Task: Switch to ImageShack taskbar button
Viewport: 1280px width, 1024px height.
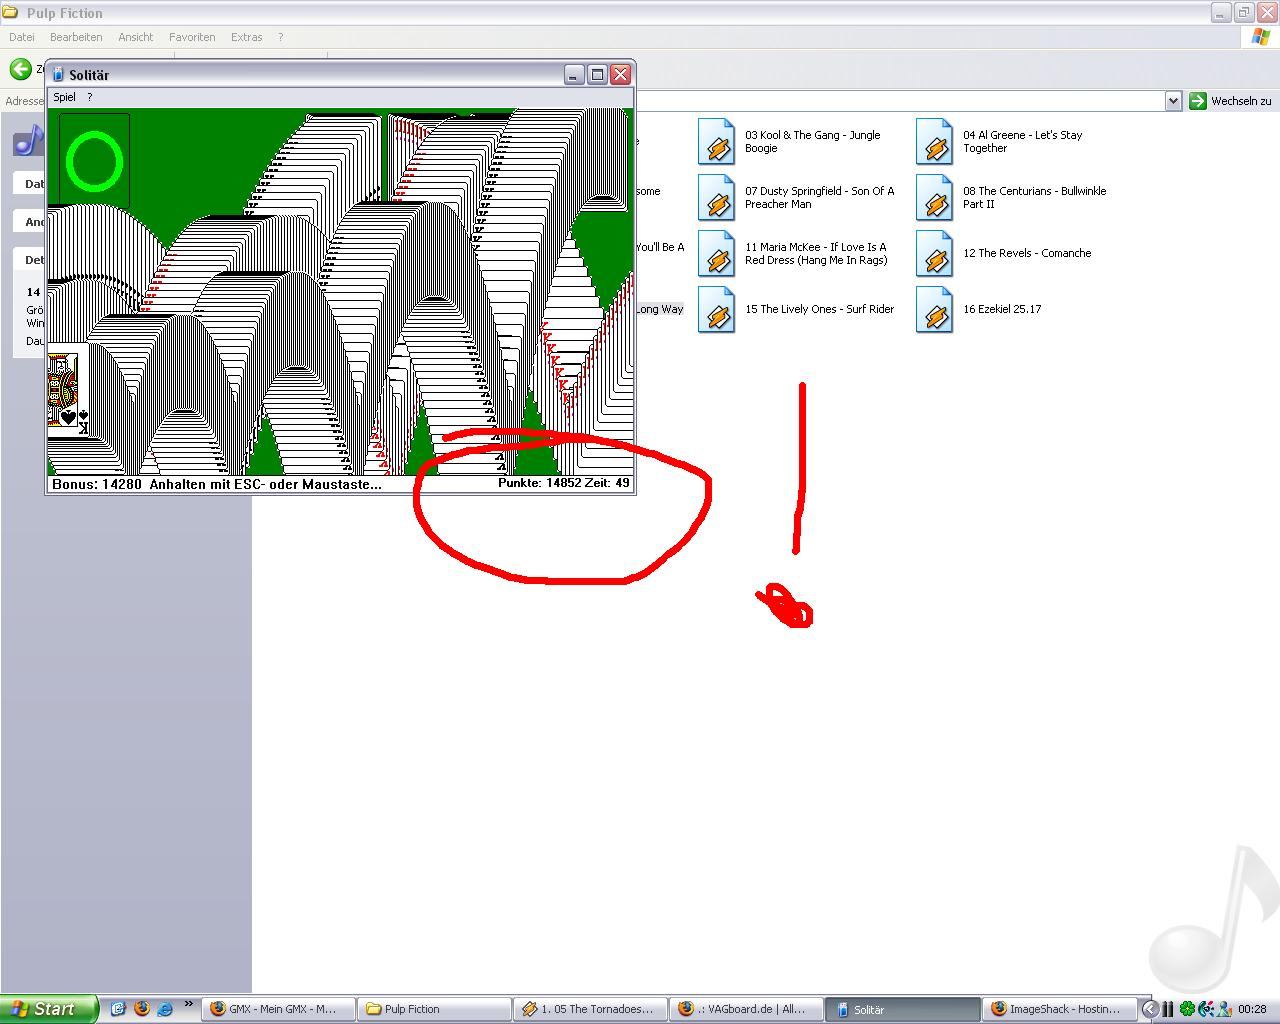Action: (1059, 1009)
